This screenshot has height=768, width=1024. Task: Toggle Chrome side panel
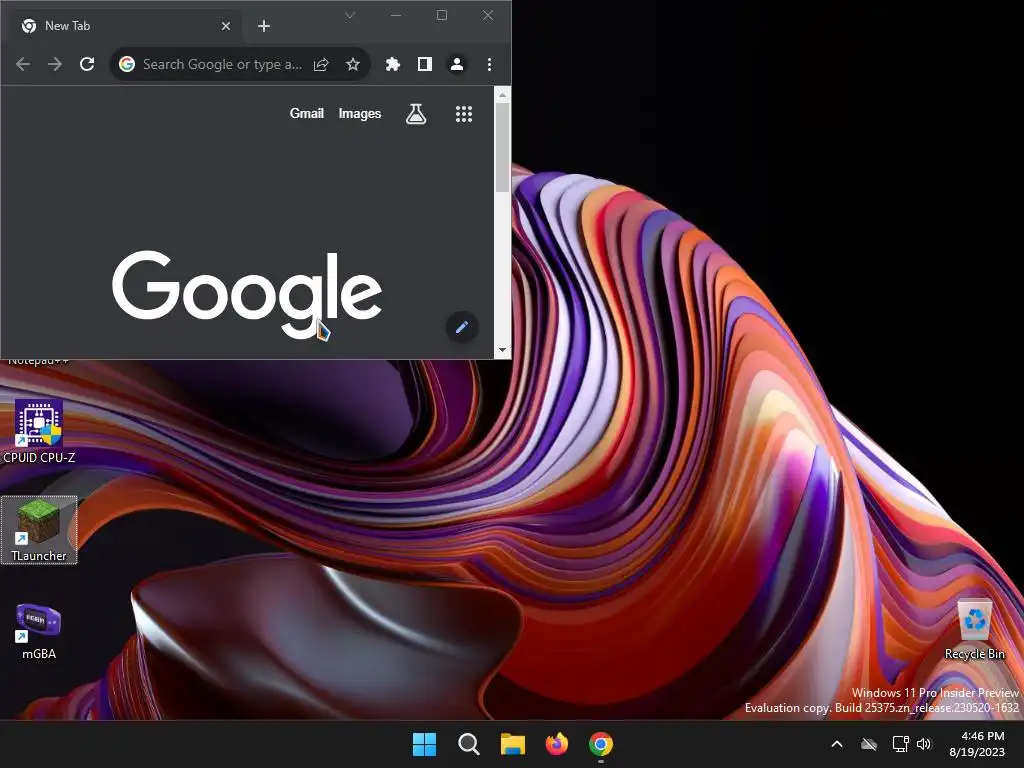click(x=424, y=64)
